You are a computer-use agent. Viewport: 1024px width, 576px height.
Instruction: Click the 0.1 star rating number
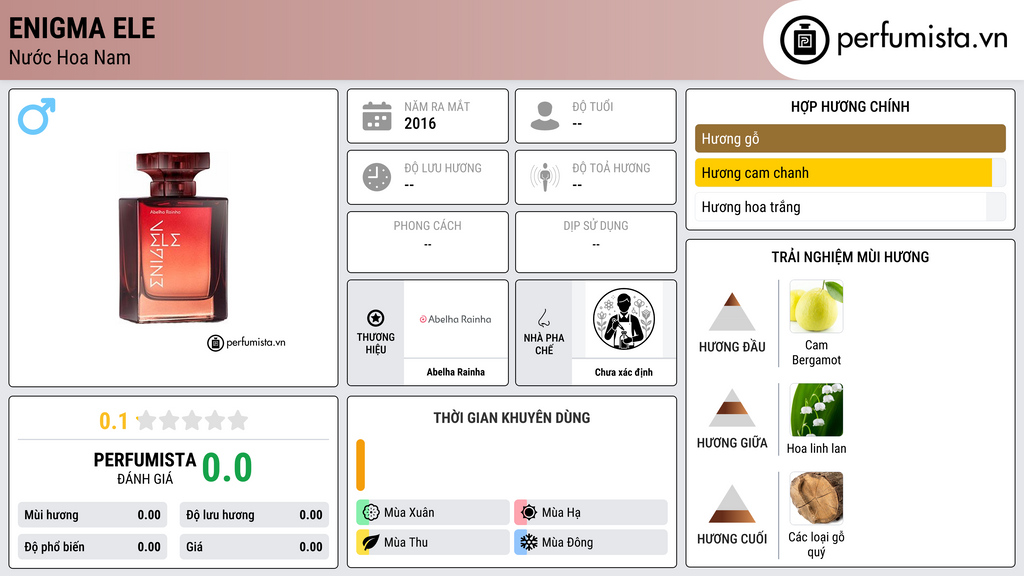coord(114,421)
